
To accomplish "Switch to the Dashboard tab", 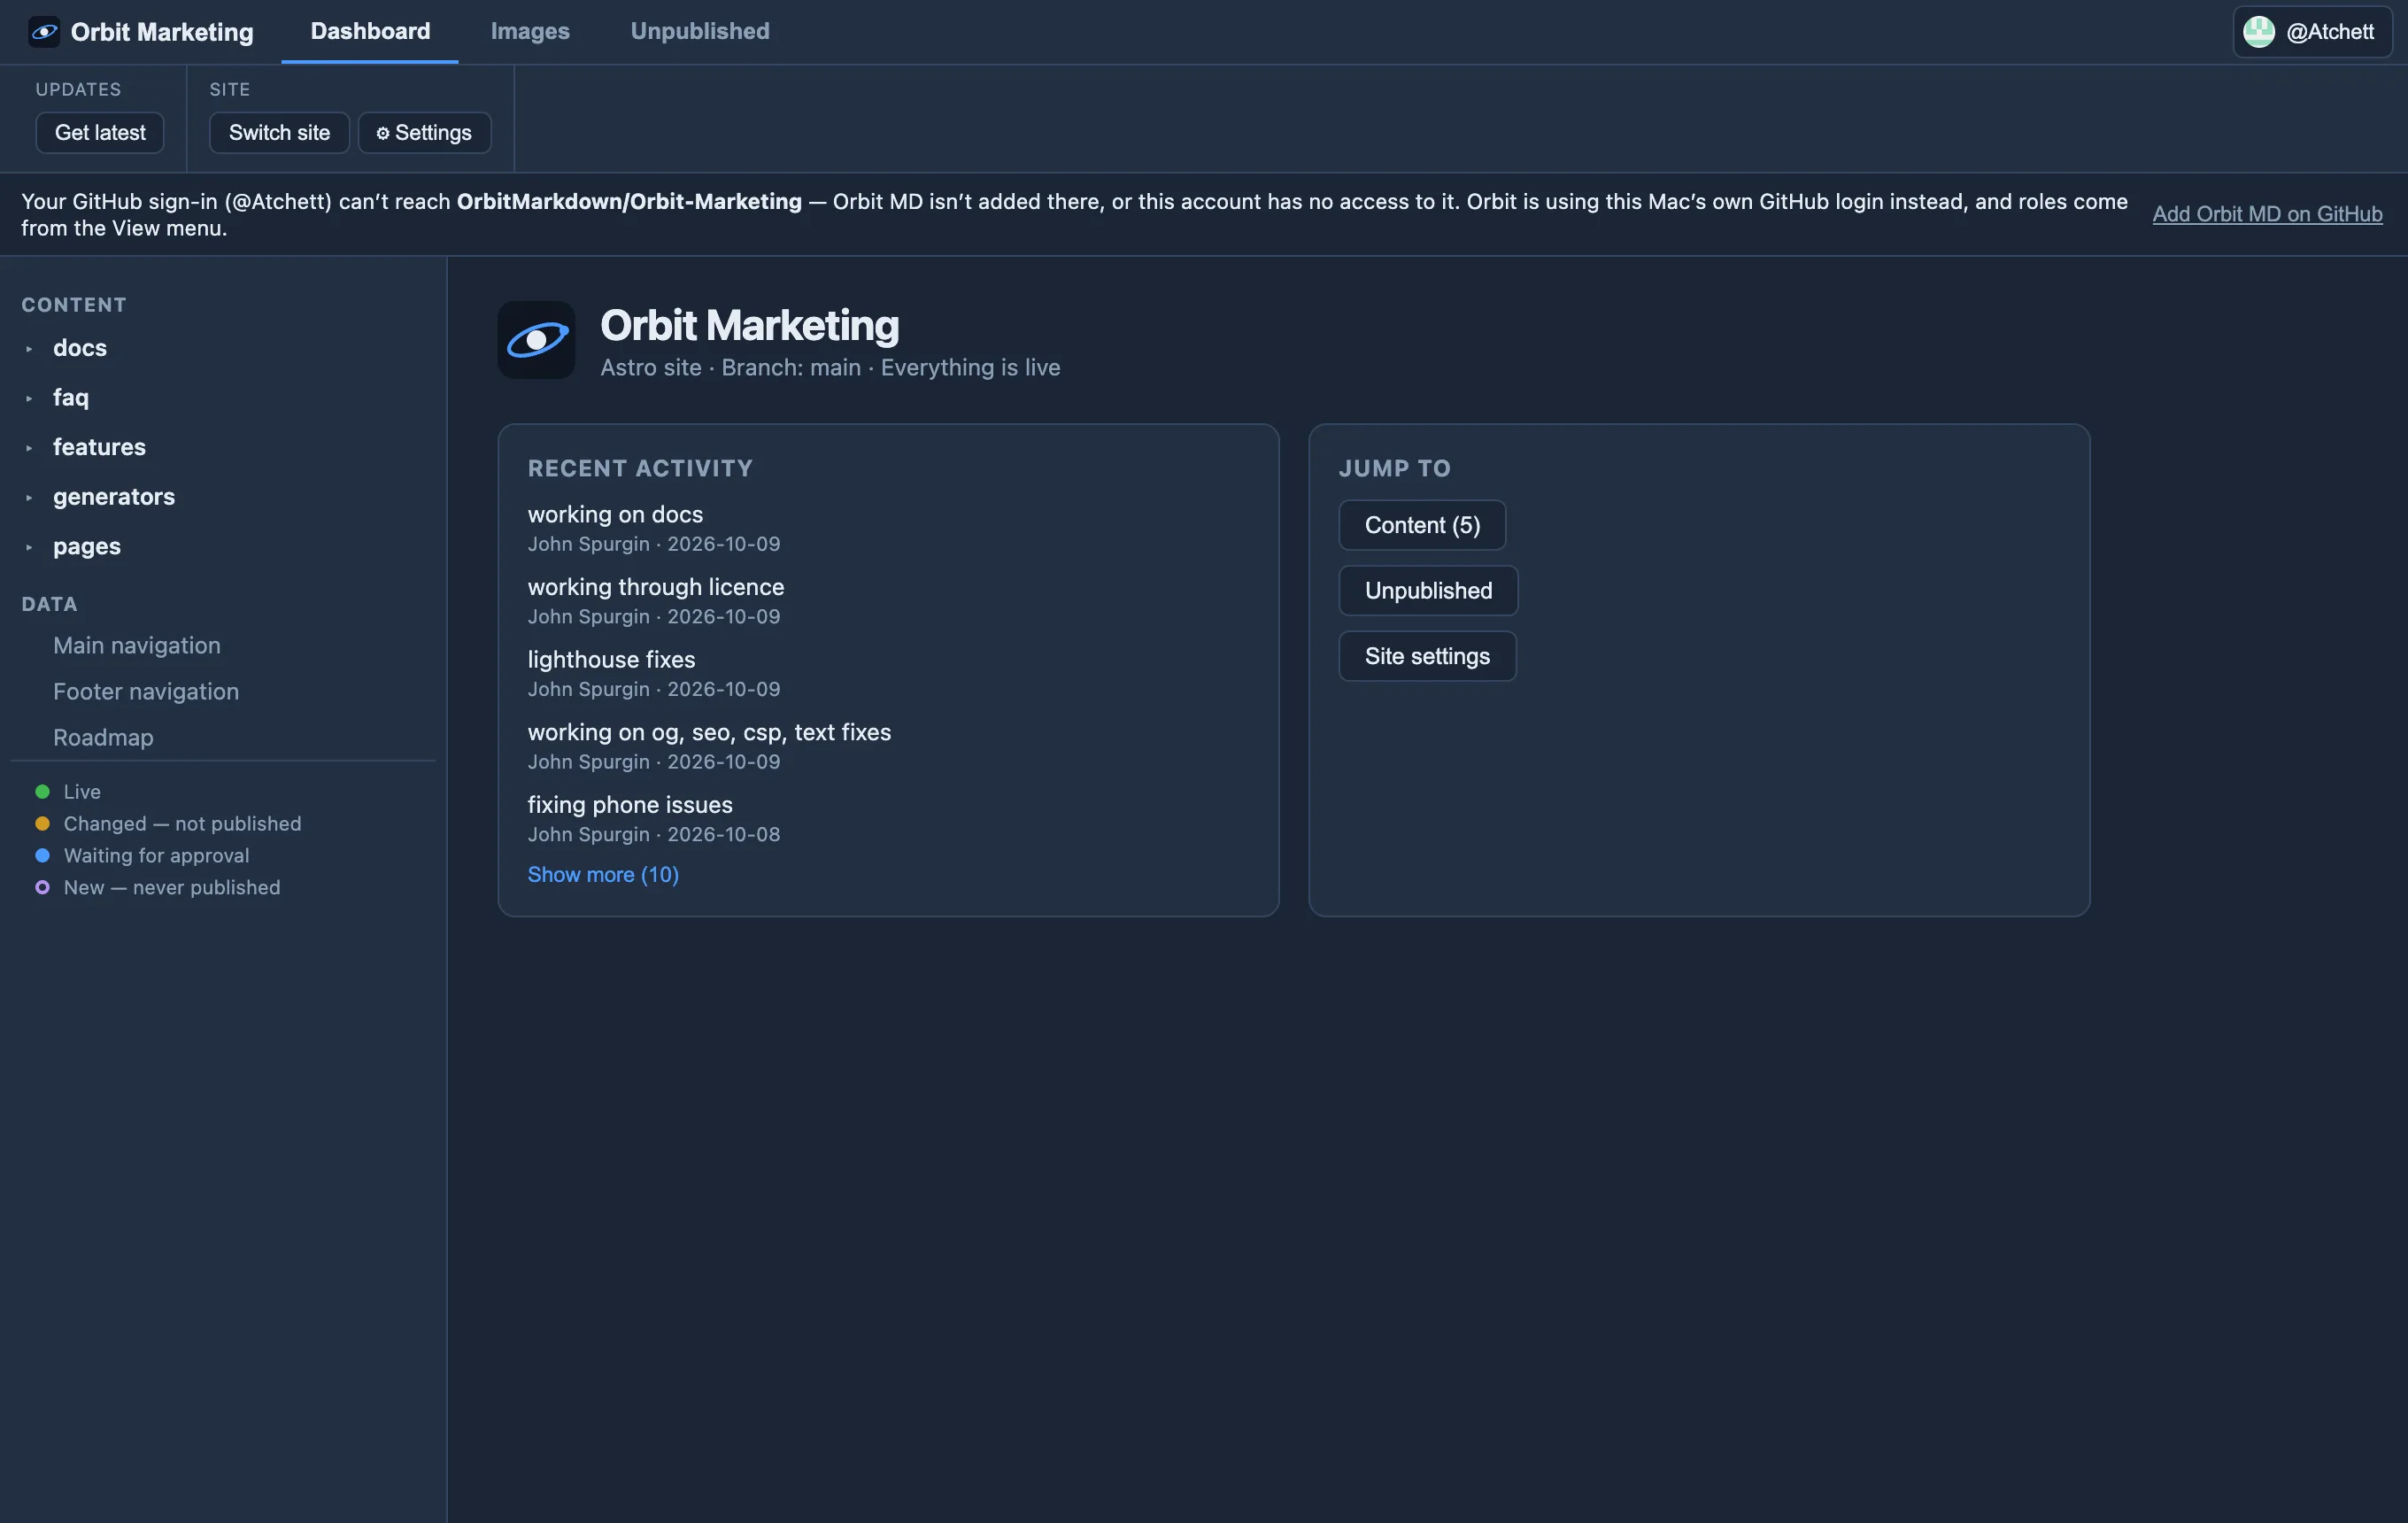I will 370,31.
